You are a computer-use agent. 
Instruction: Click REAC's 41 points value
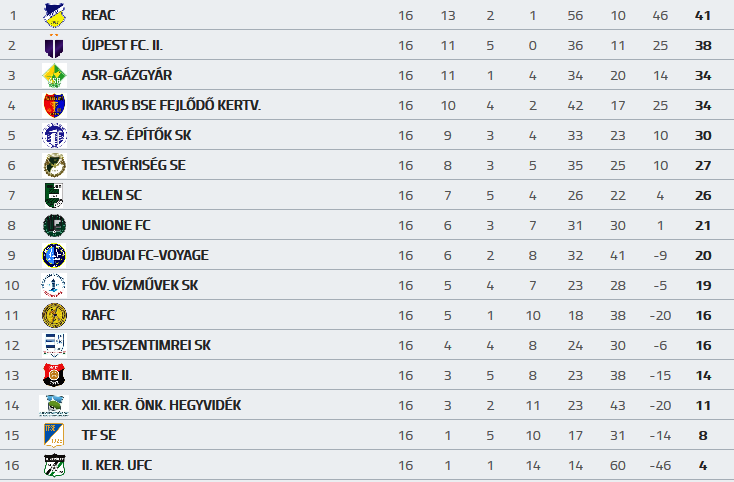tap(703, 15)
